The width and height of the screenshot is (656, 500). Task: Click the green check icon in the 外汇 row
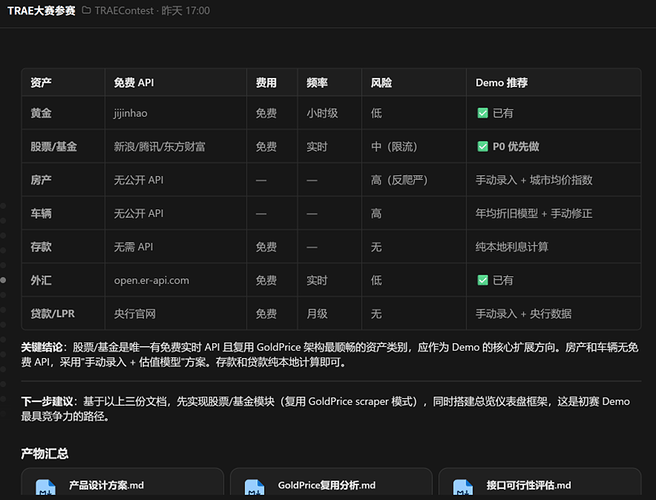tap(482, 280)
